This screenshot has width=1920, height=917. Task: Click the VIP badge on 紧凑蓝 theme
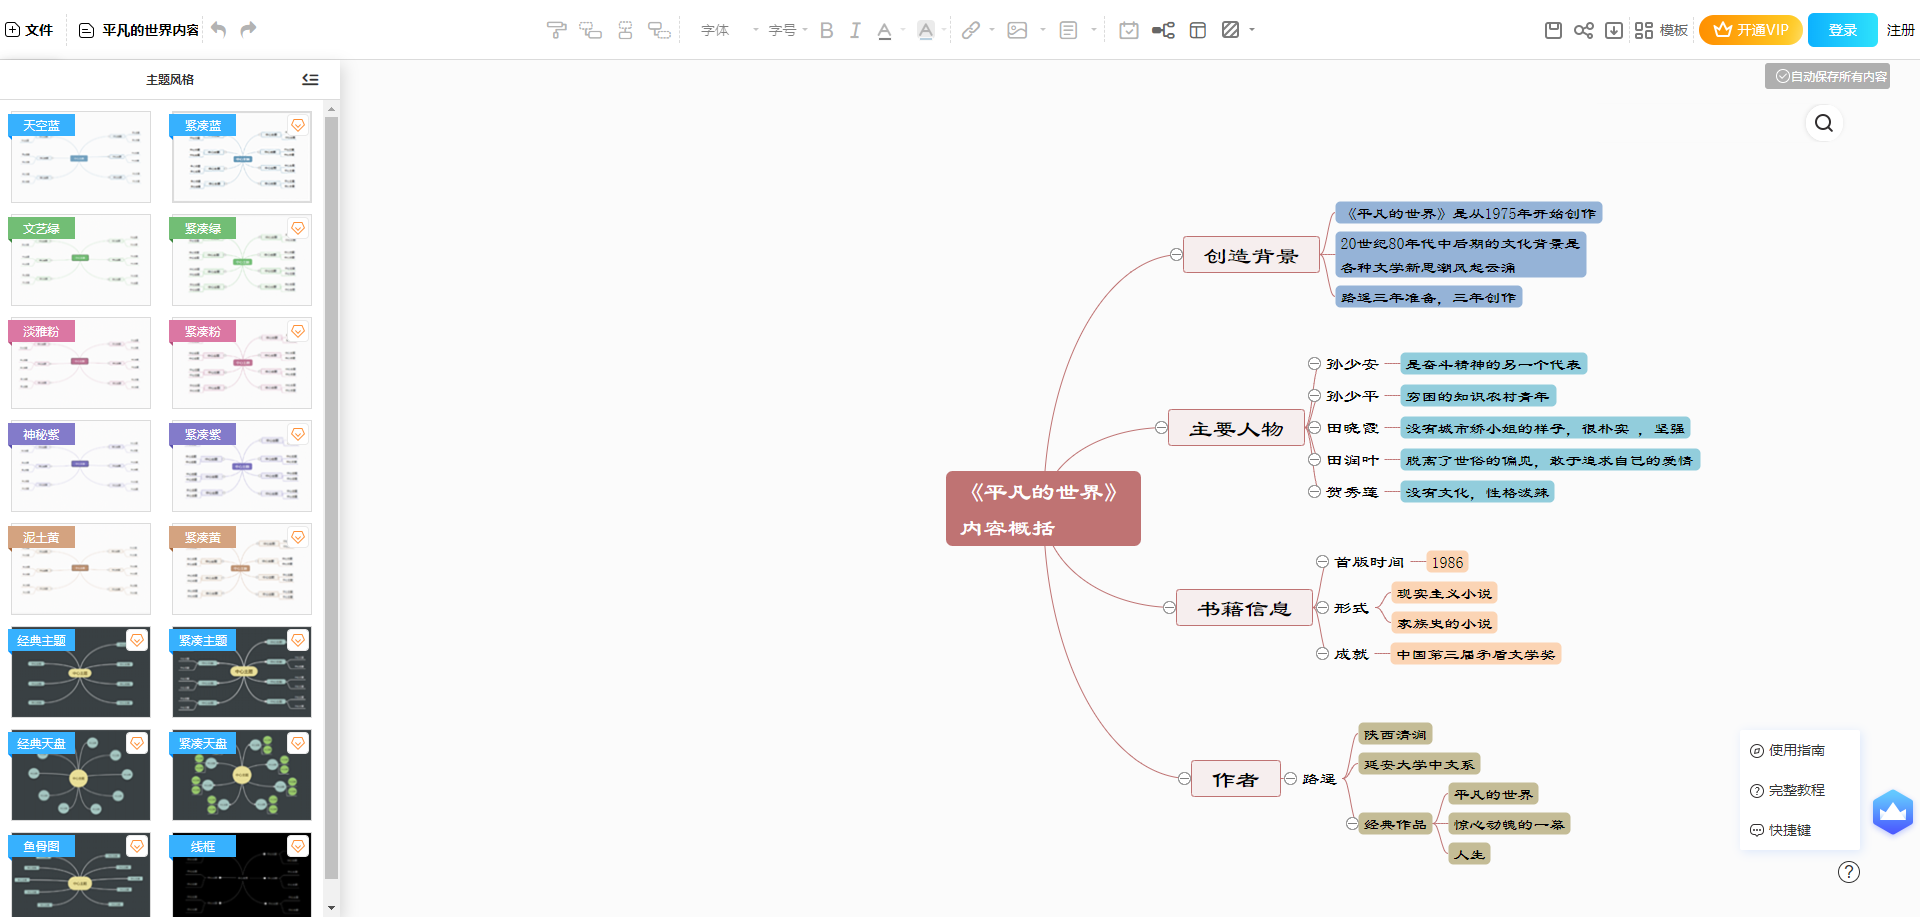(x=298, y=125)
